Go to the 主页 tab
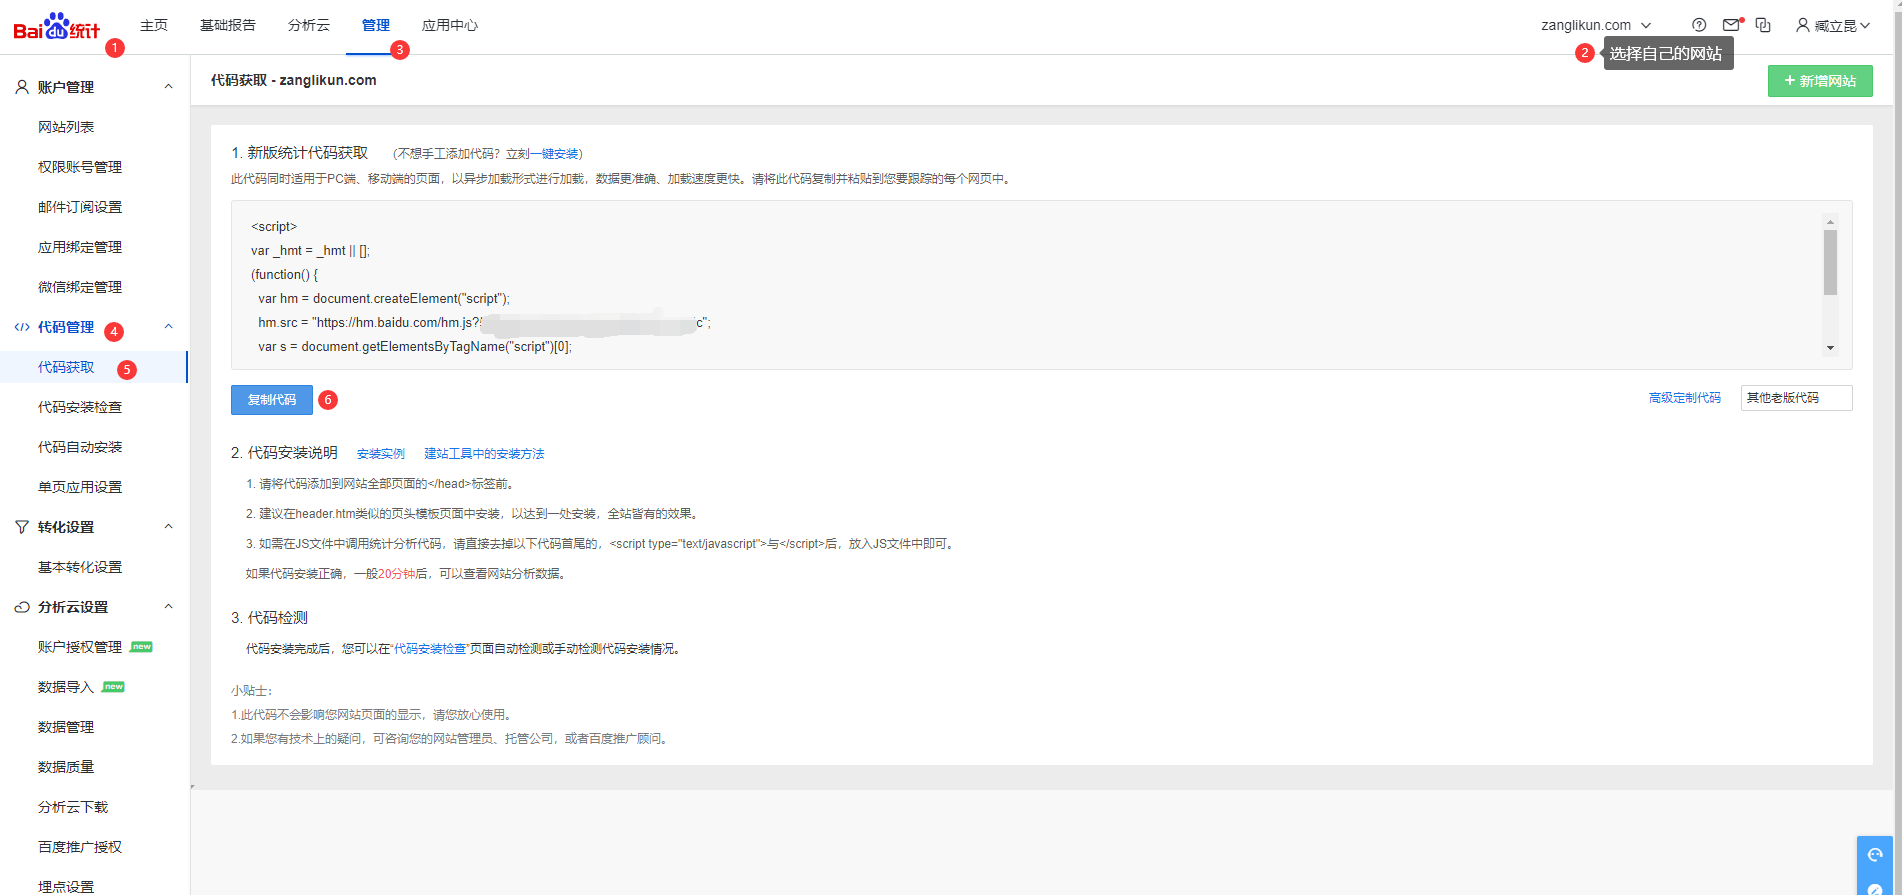The width and height of the screenshot is (1902, 895). pyautogui.click(x=154, y=25)
